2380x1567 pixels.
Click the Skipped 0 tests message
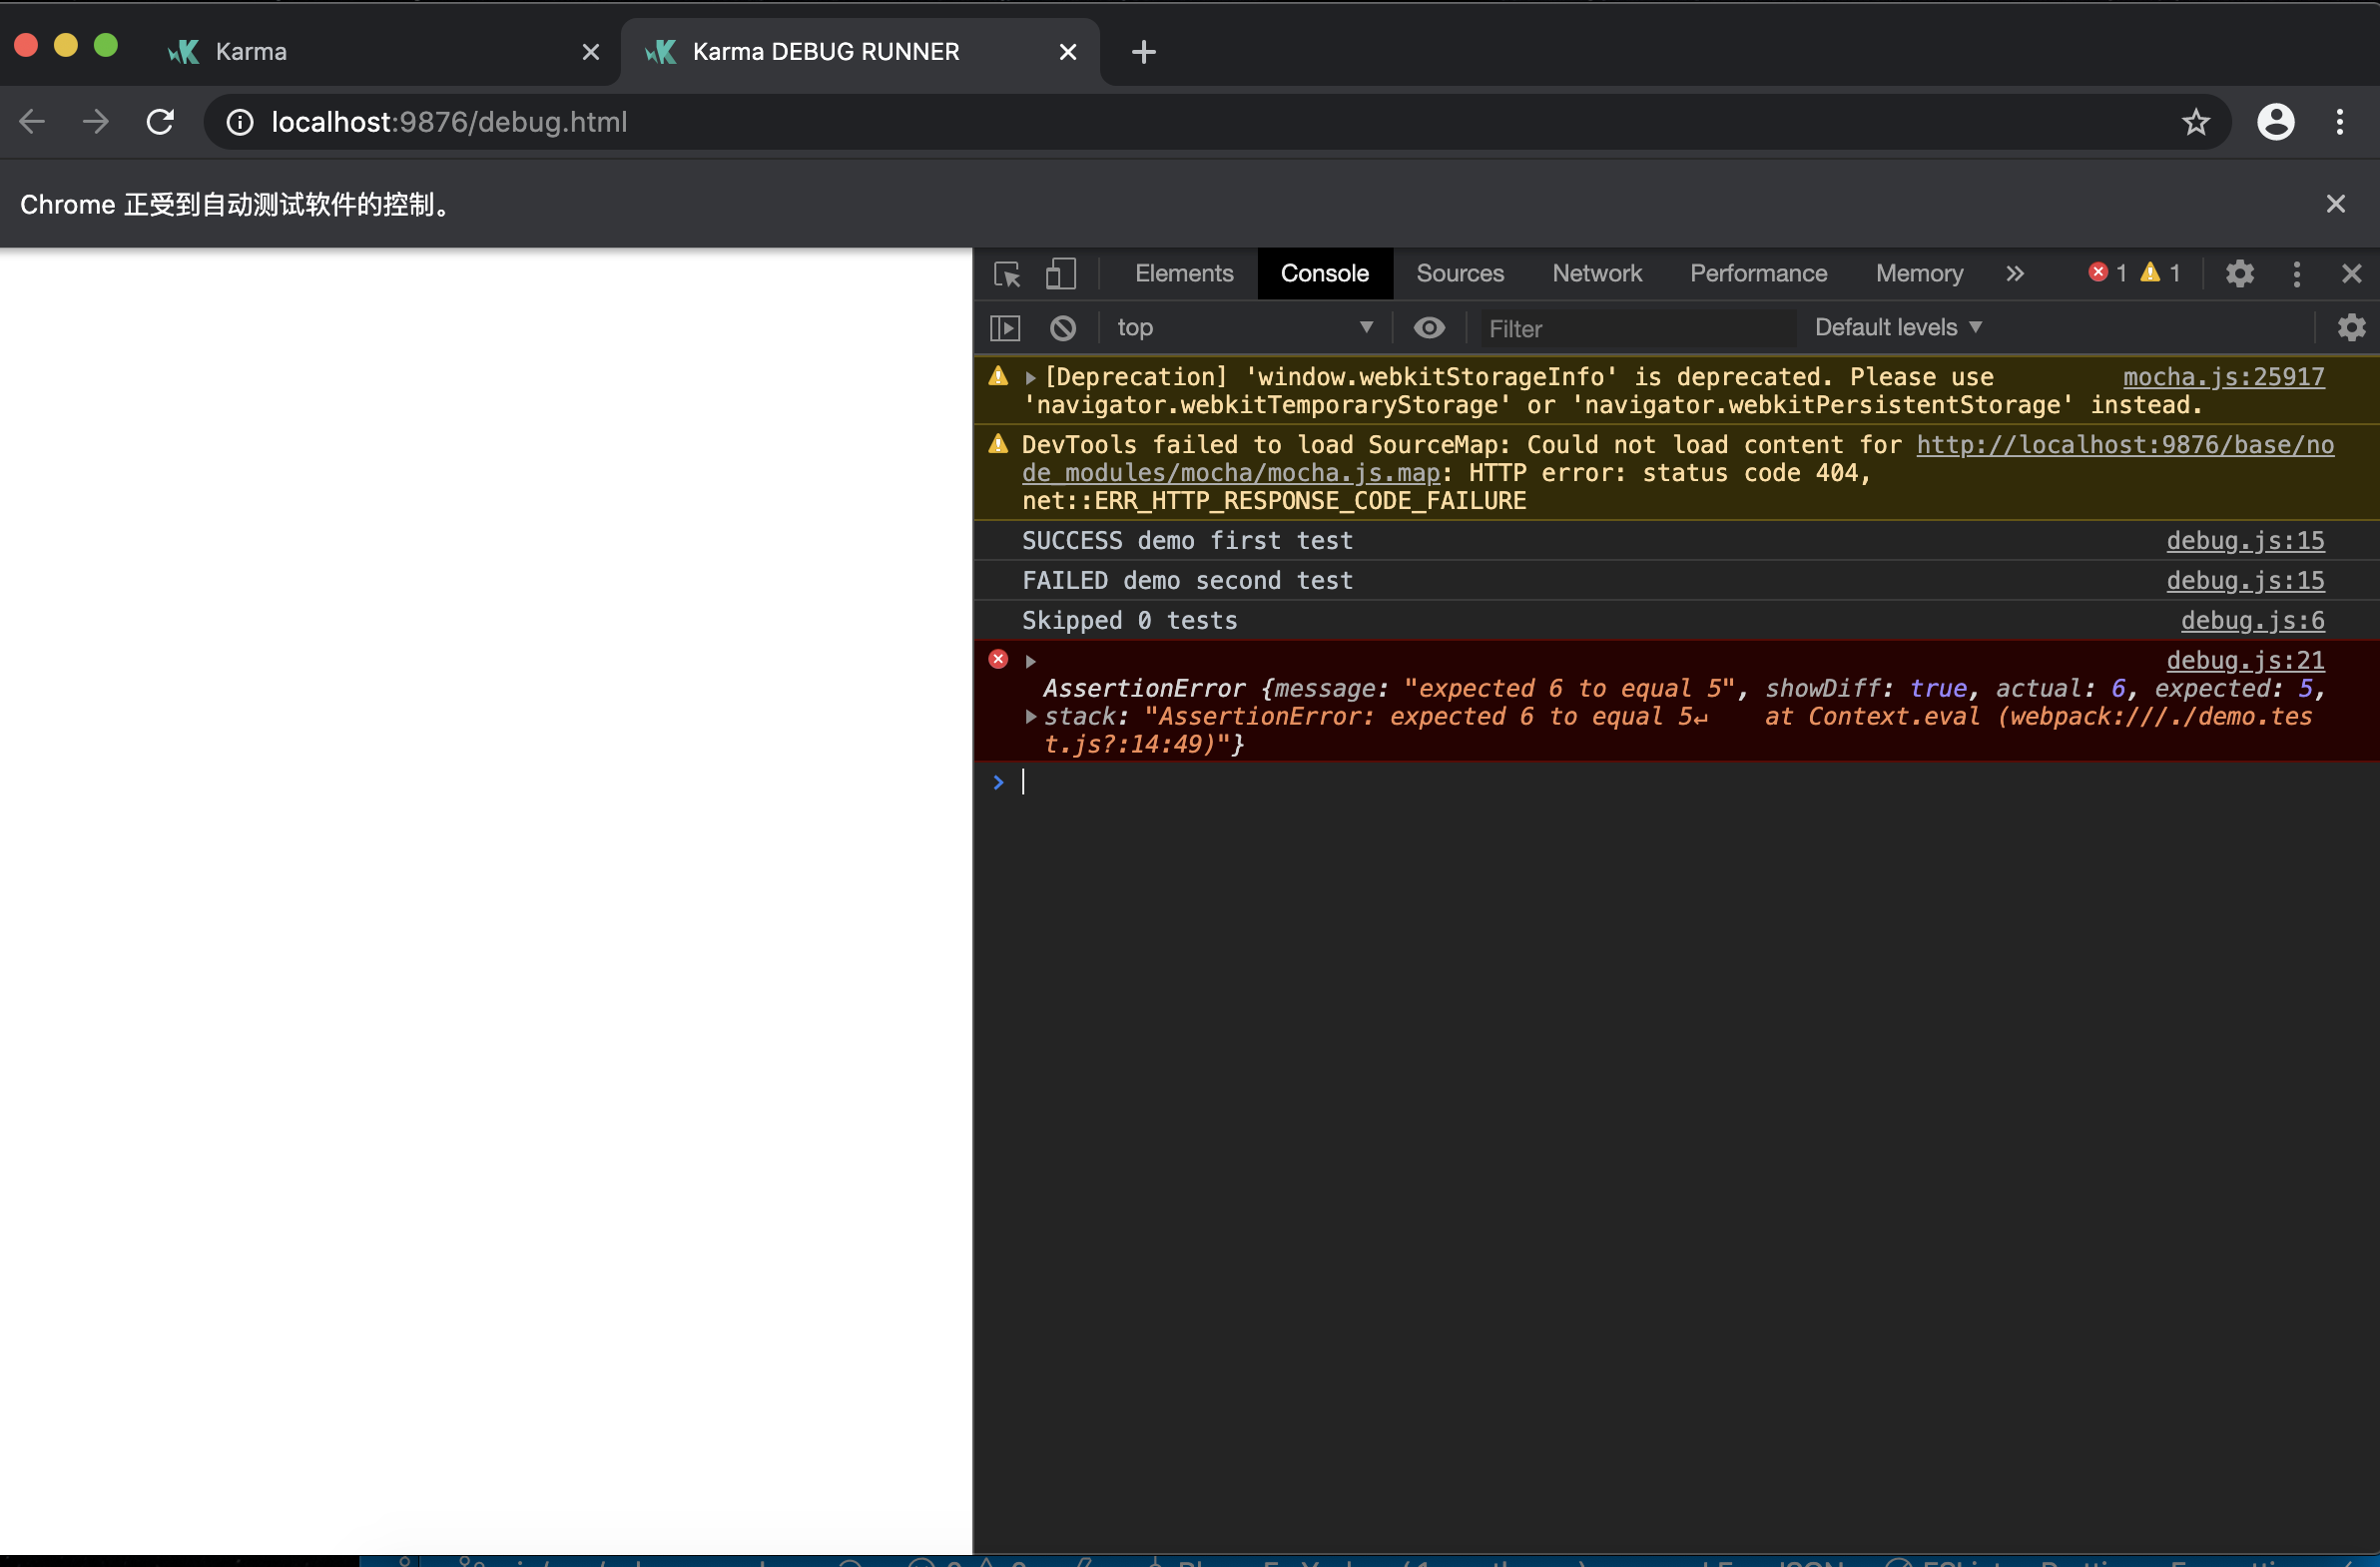[x=1129, y=621]
